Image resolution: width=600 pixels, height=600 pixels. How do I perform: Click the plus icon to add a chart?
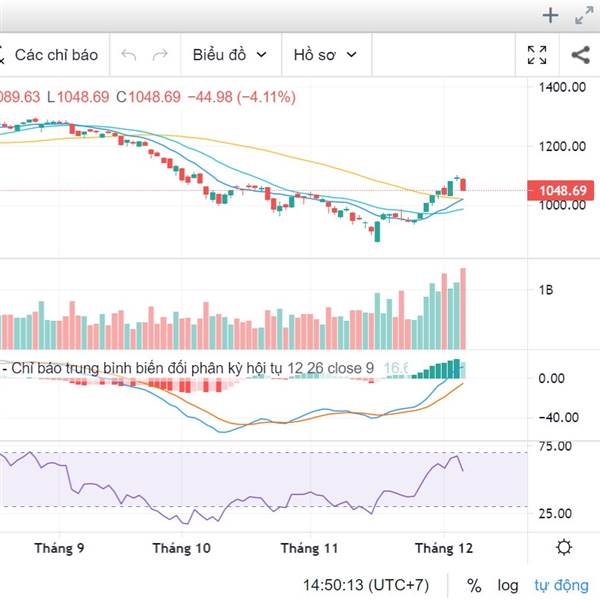coord(550,15)
